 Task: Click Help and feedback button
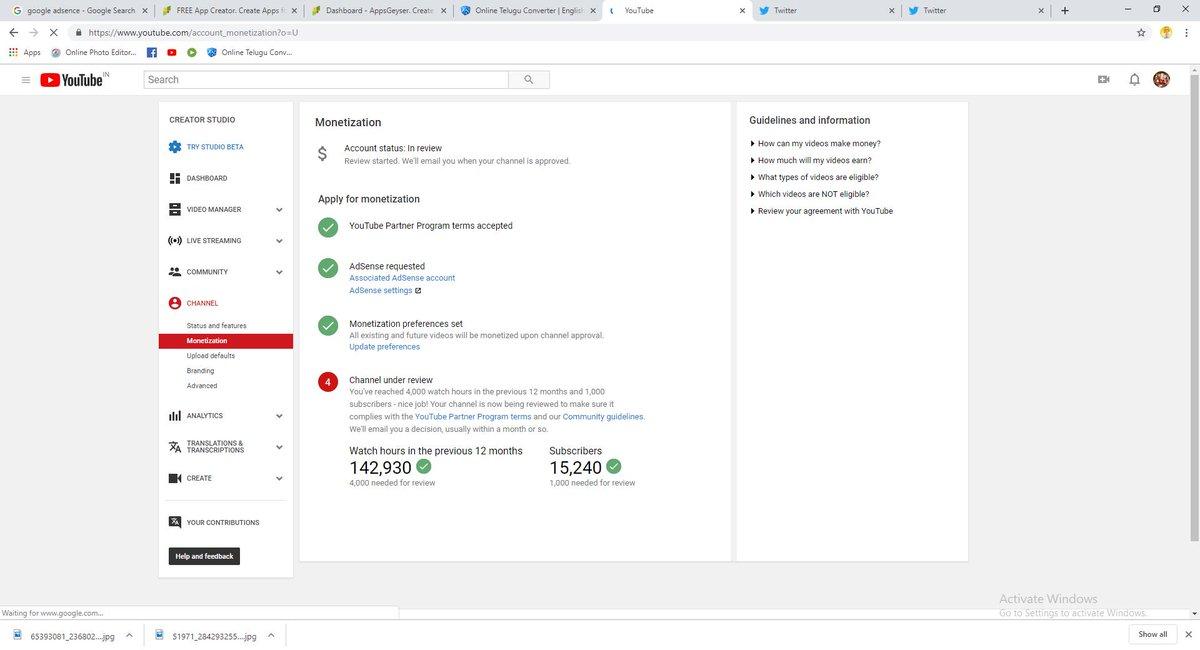tap(204, 556)
